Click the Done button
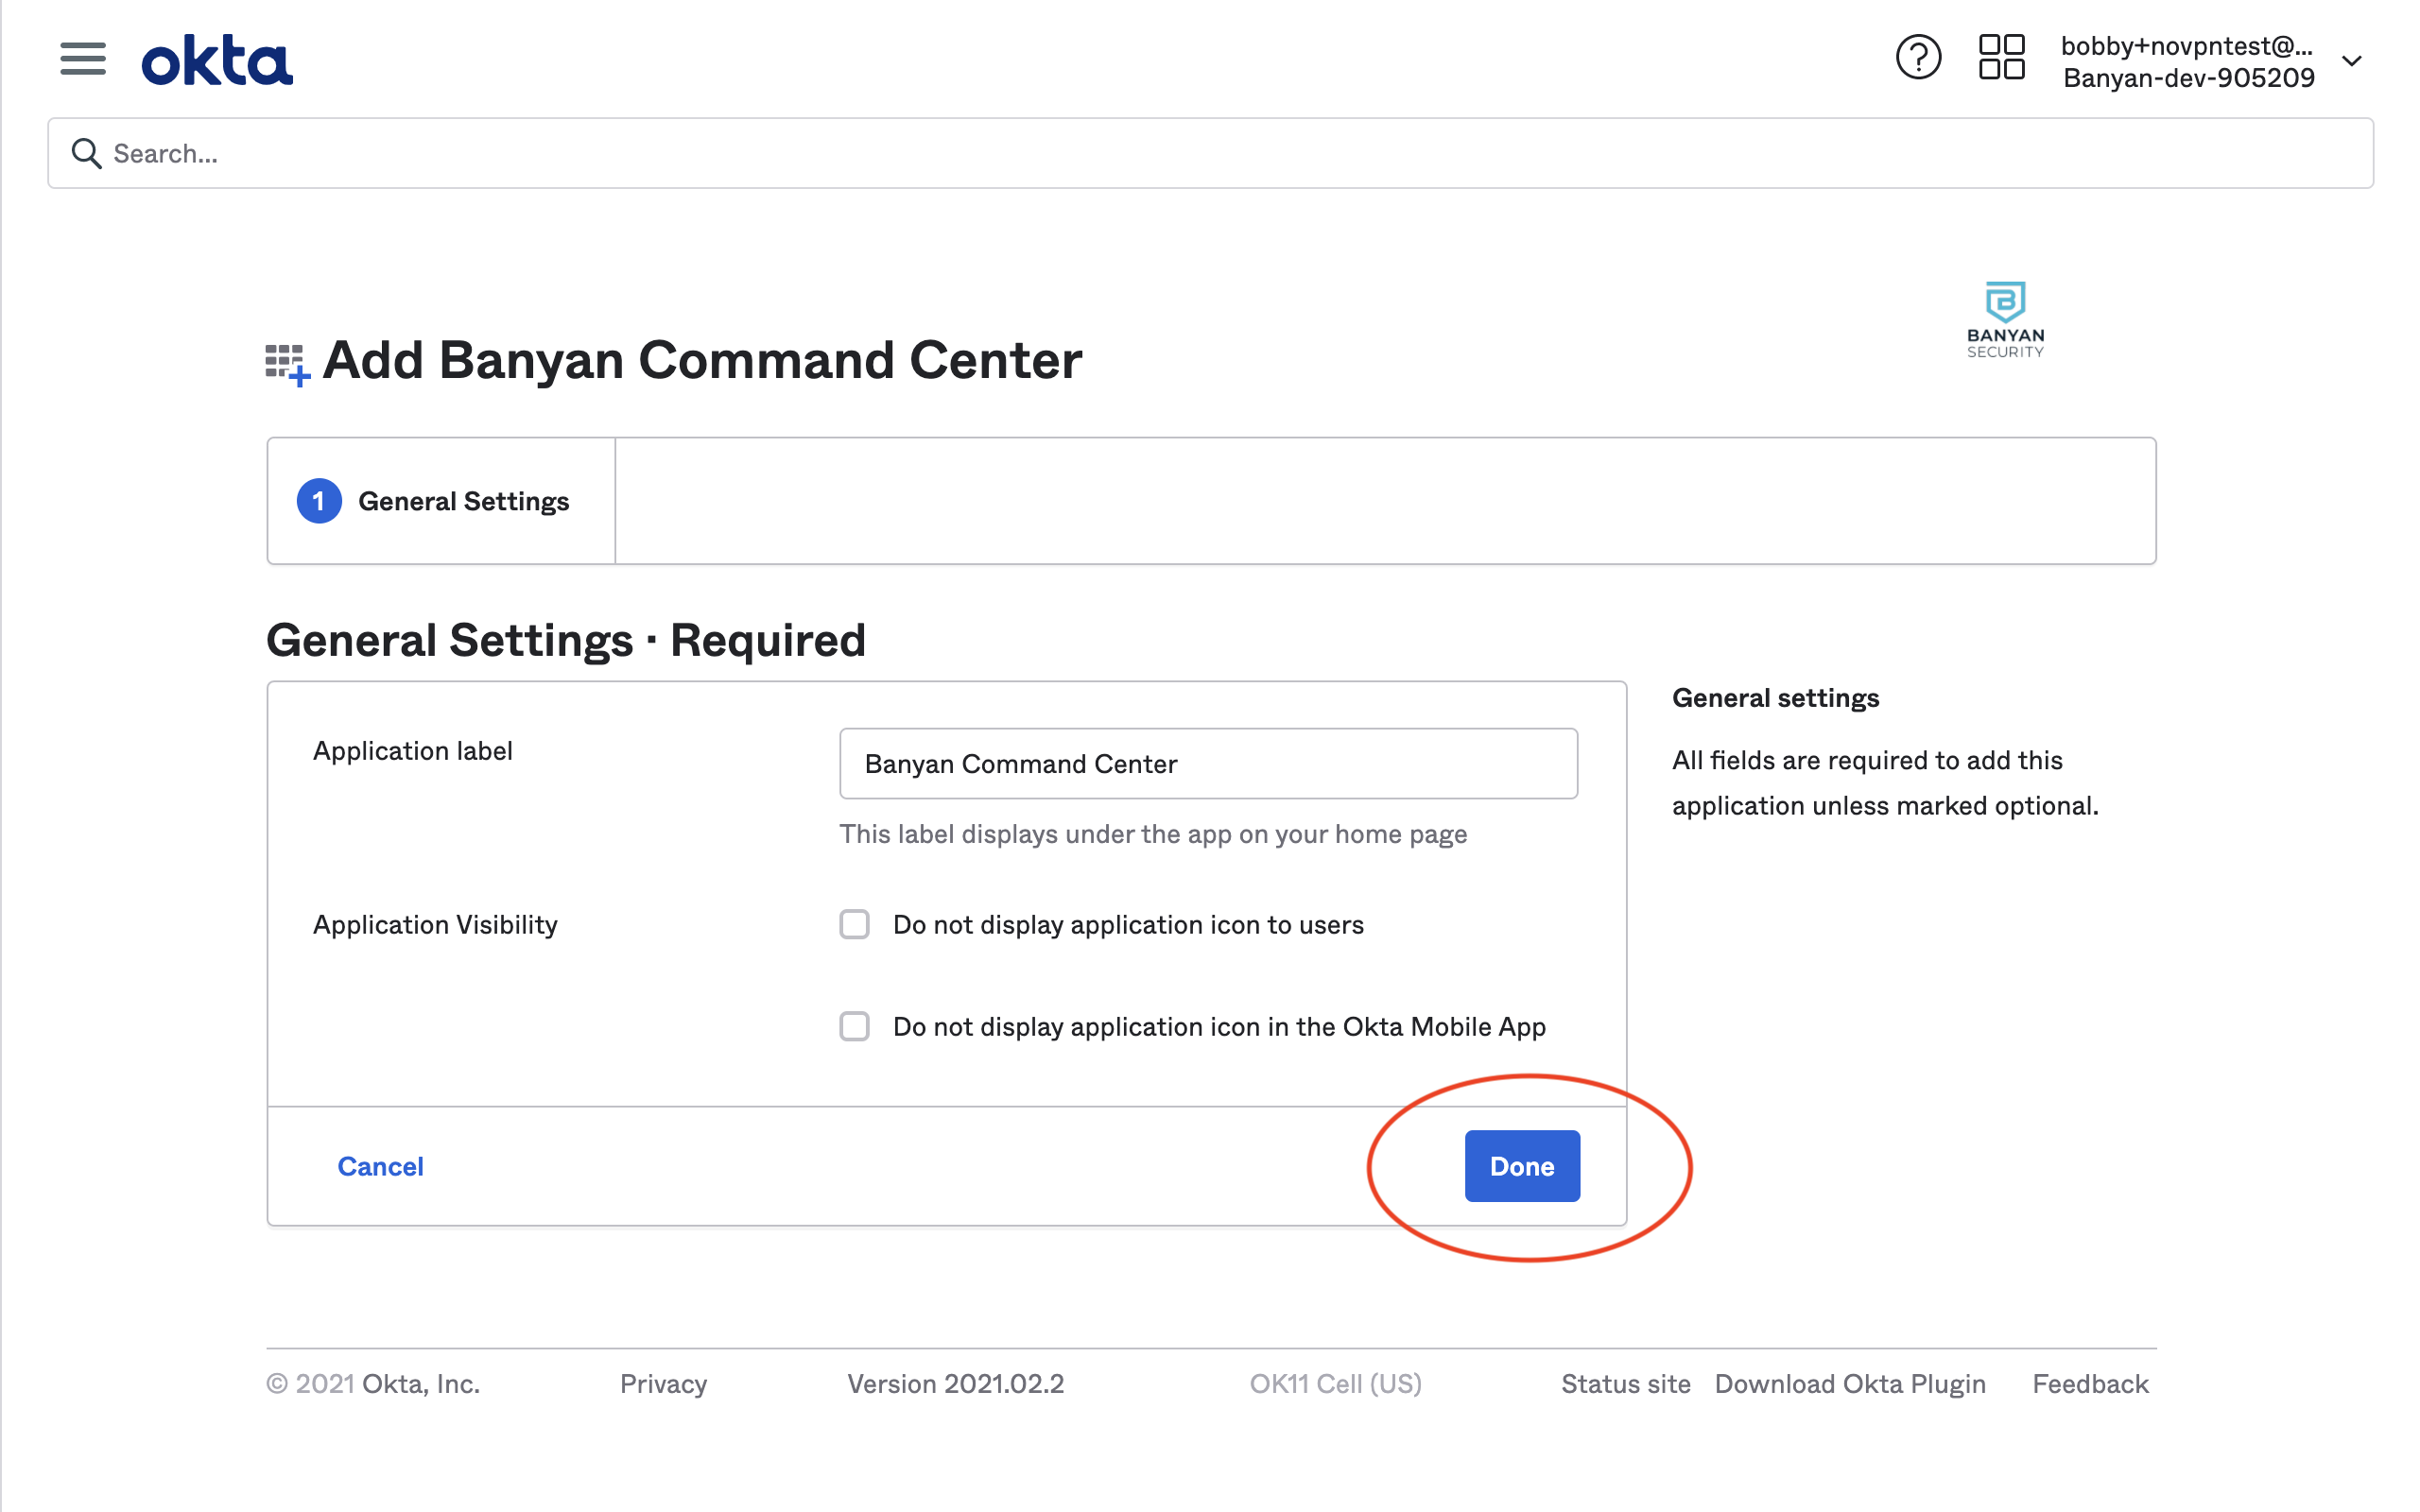This screenshot has height=1512, width=2420. point(1521,1166)
